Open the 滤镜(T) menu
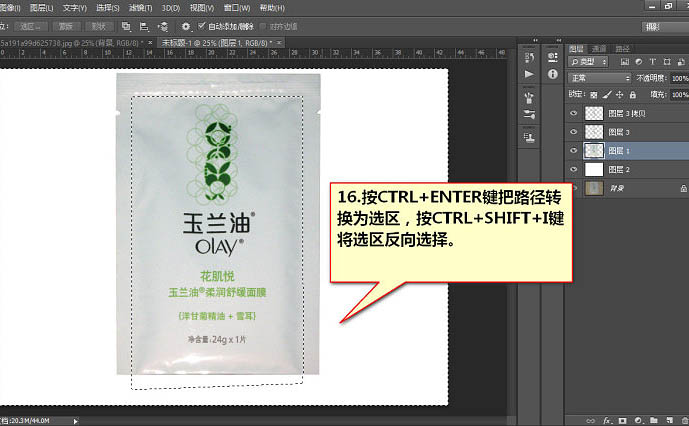 point(141,8)
